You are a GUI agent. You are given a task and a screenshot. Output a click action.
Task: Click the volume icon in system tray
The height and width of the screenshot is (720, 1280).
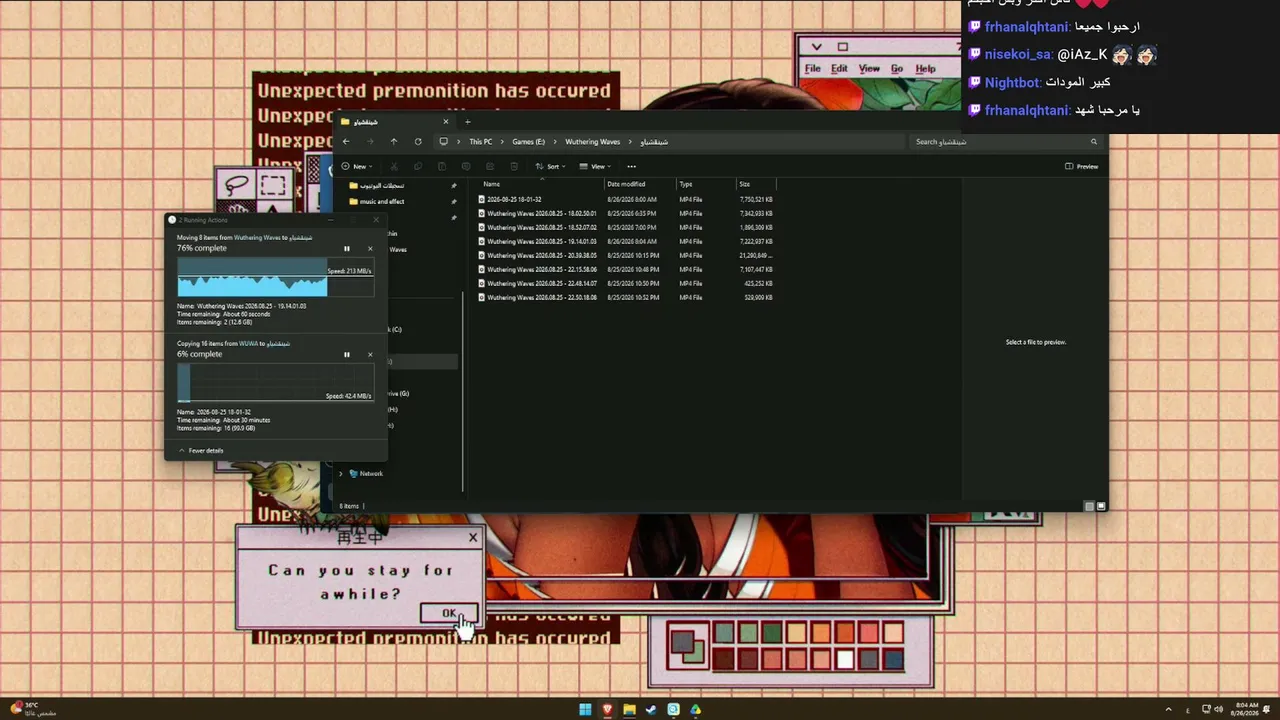click(1218, 710)
